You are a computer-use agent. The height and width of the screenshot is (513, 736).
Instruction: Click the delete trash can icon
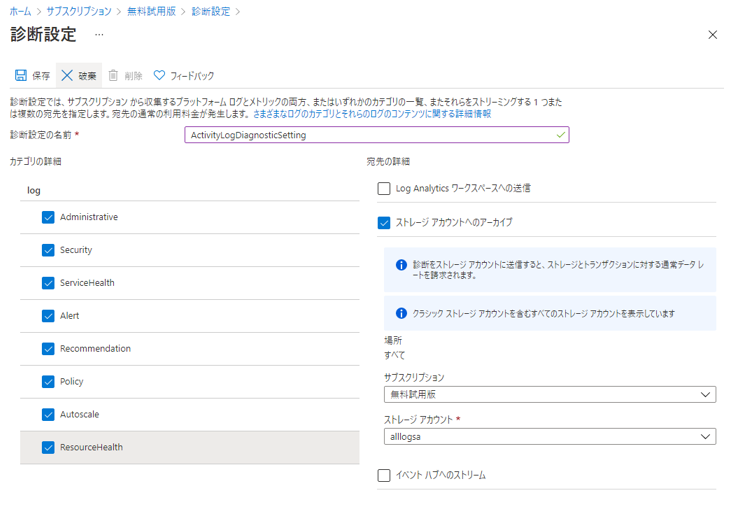pos(113,75)
